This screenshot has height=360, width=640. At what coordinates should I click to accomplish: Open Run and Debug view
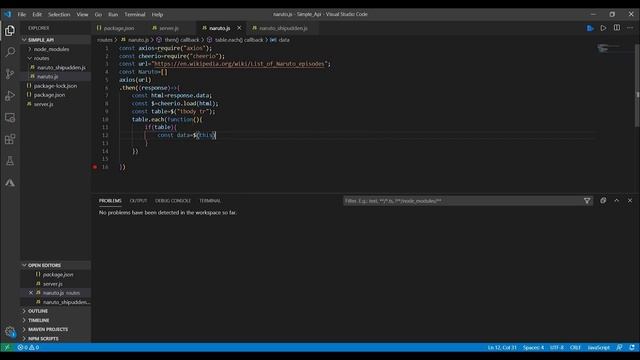click(10, 96)
